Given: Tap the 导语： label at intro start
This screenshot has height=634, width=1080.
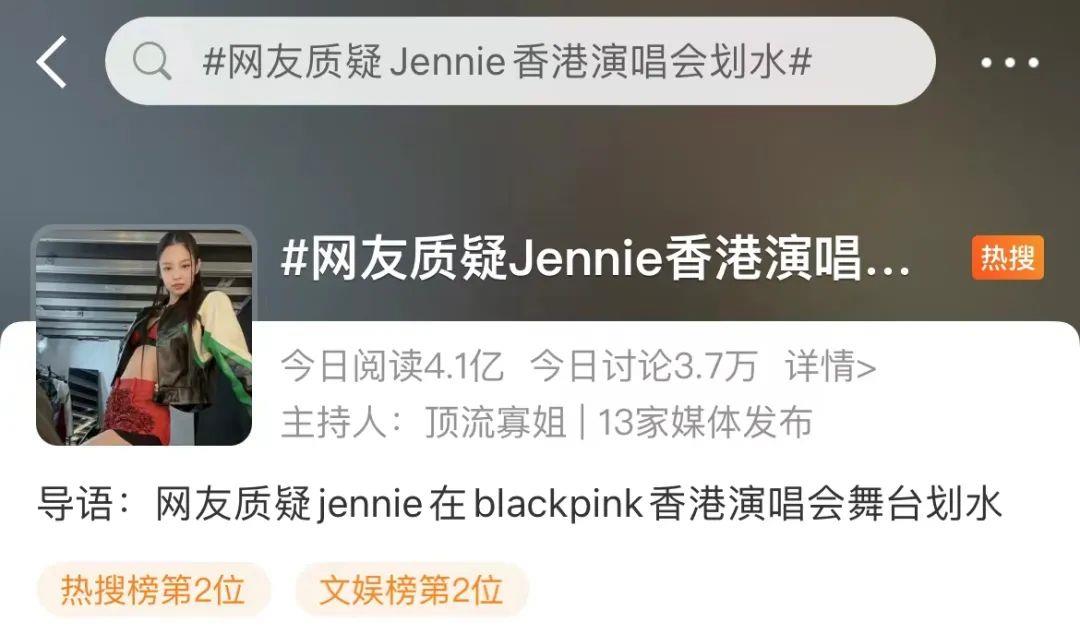Looking at the screenshot, I should click(84, 504).
